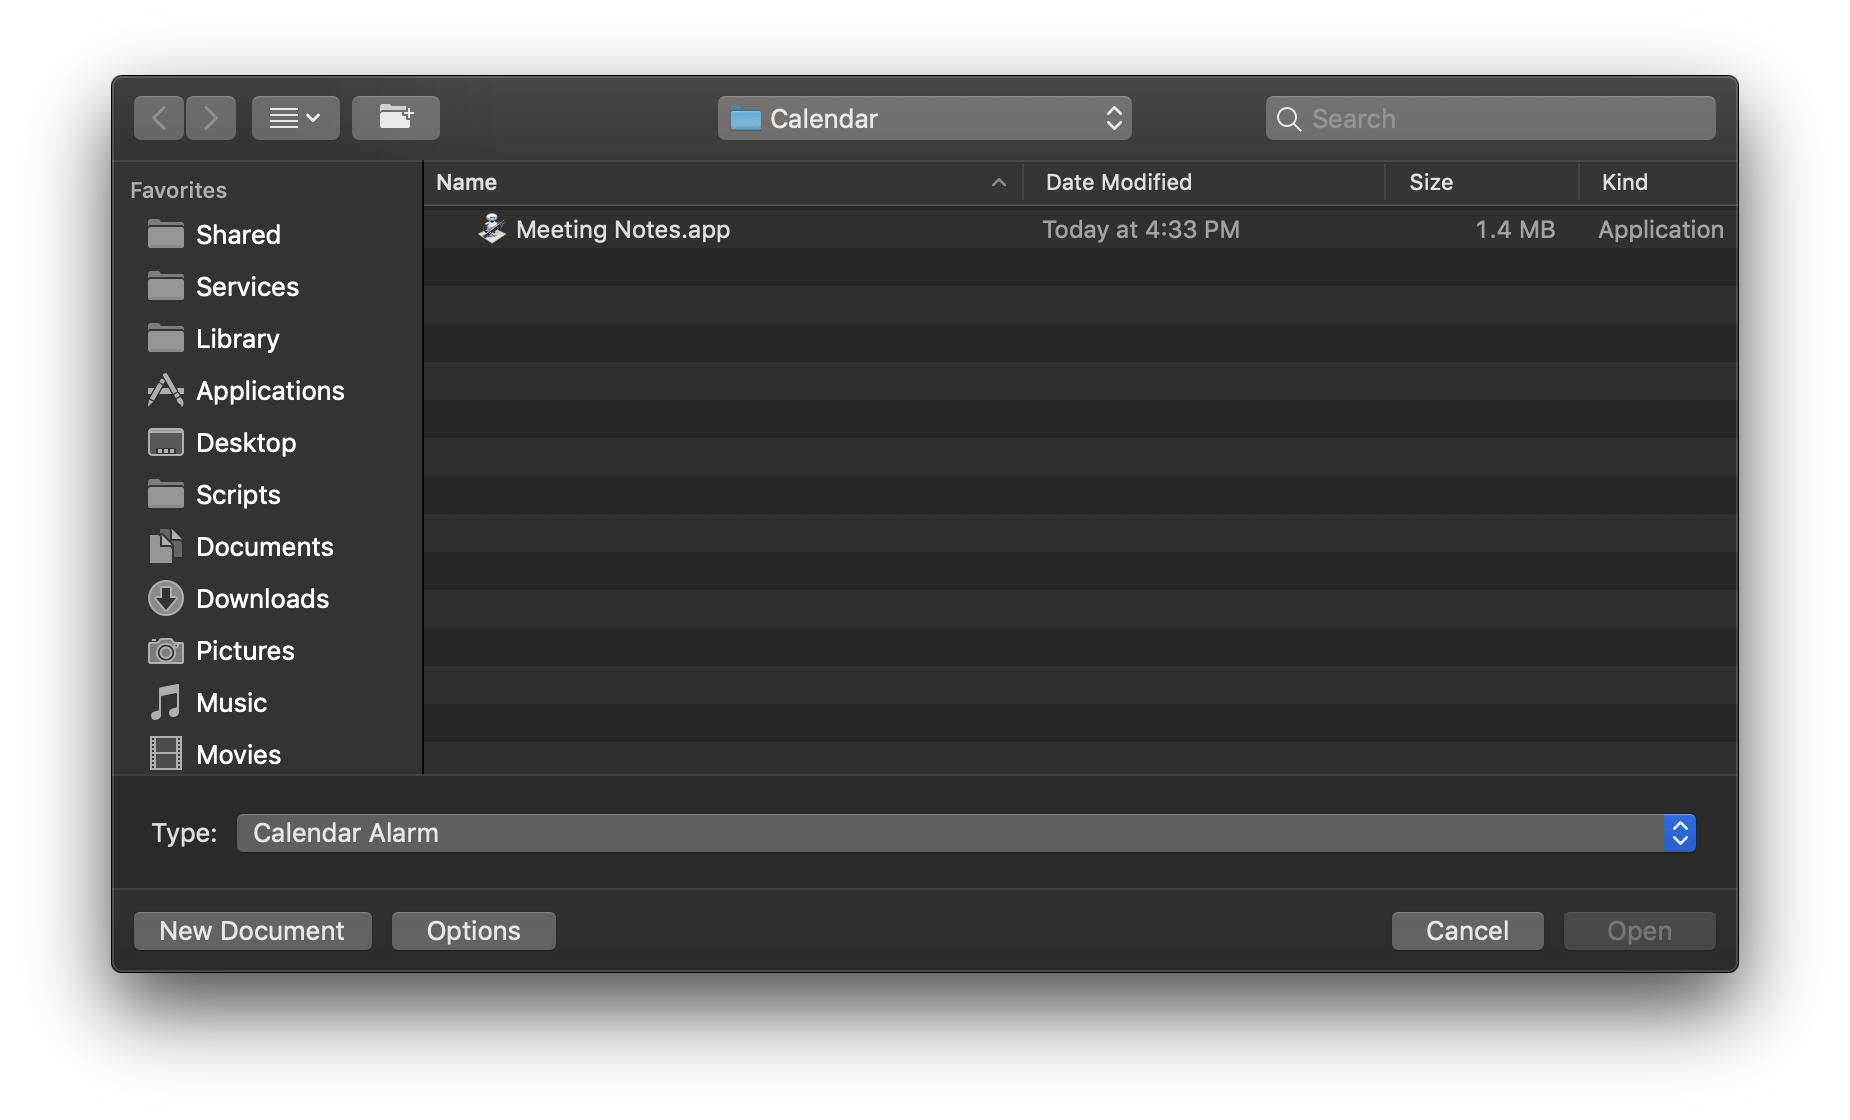The image size is (1850, 1120).
Task: Open the Calendar location dropdown
Action: coord(923,117)
